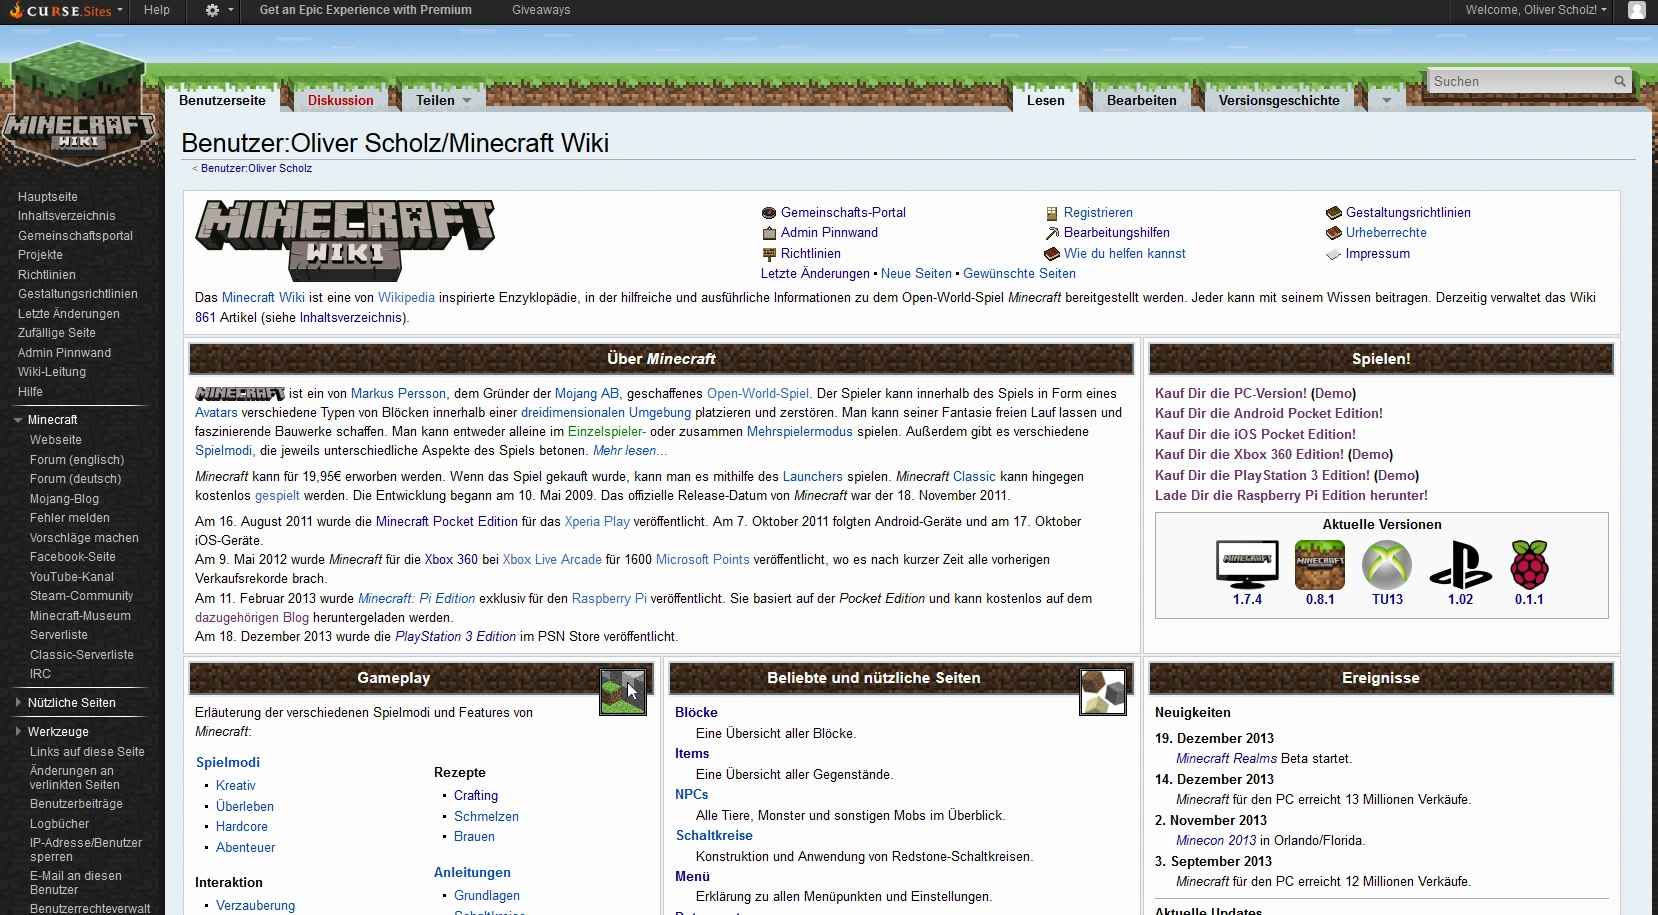Open the more actions arrow tab
Viewport: 1658px width, 915px height.
[1386, 100]
